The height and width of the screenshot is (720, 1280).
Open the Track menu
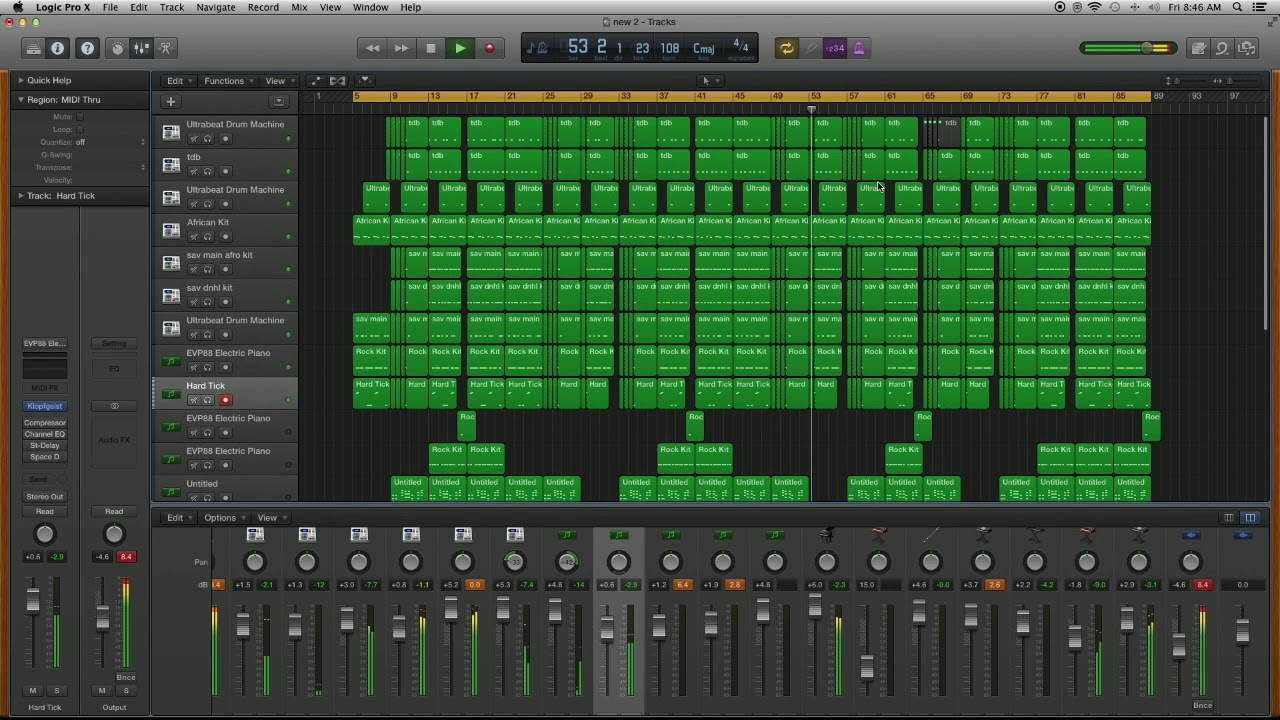(x=172, y=7)
